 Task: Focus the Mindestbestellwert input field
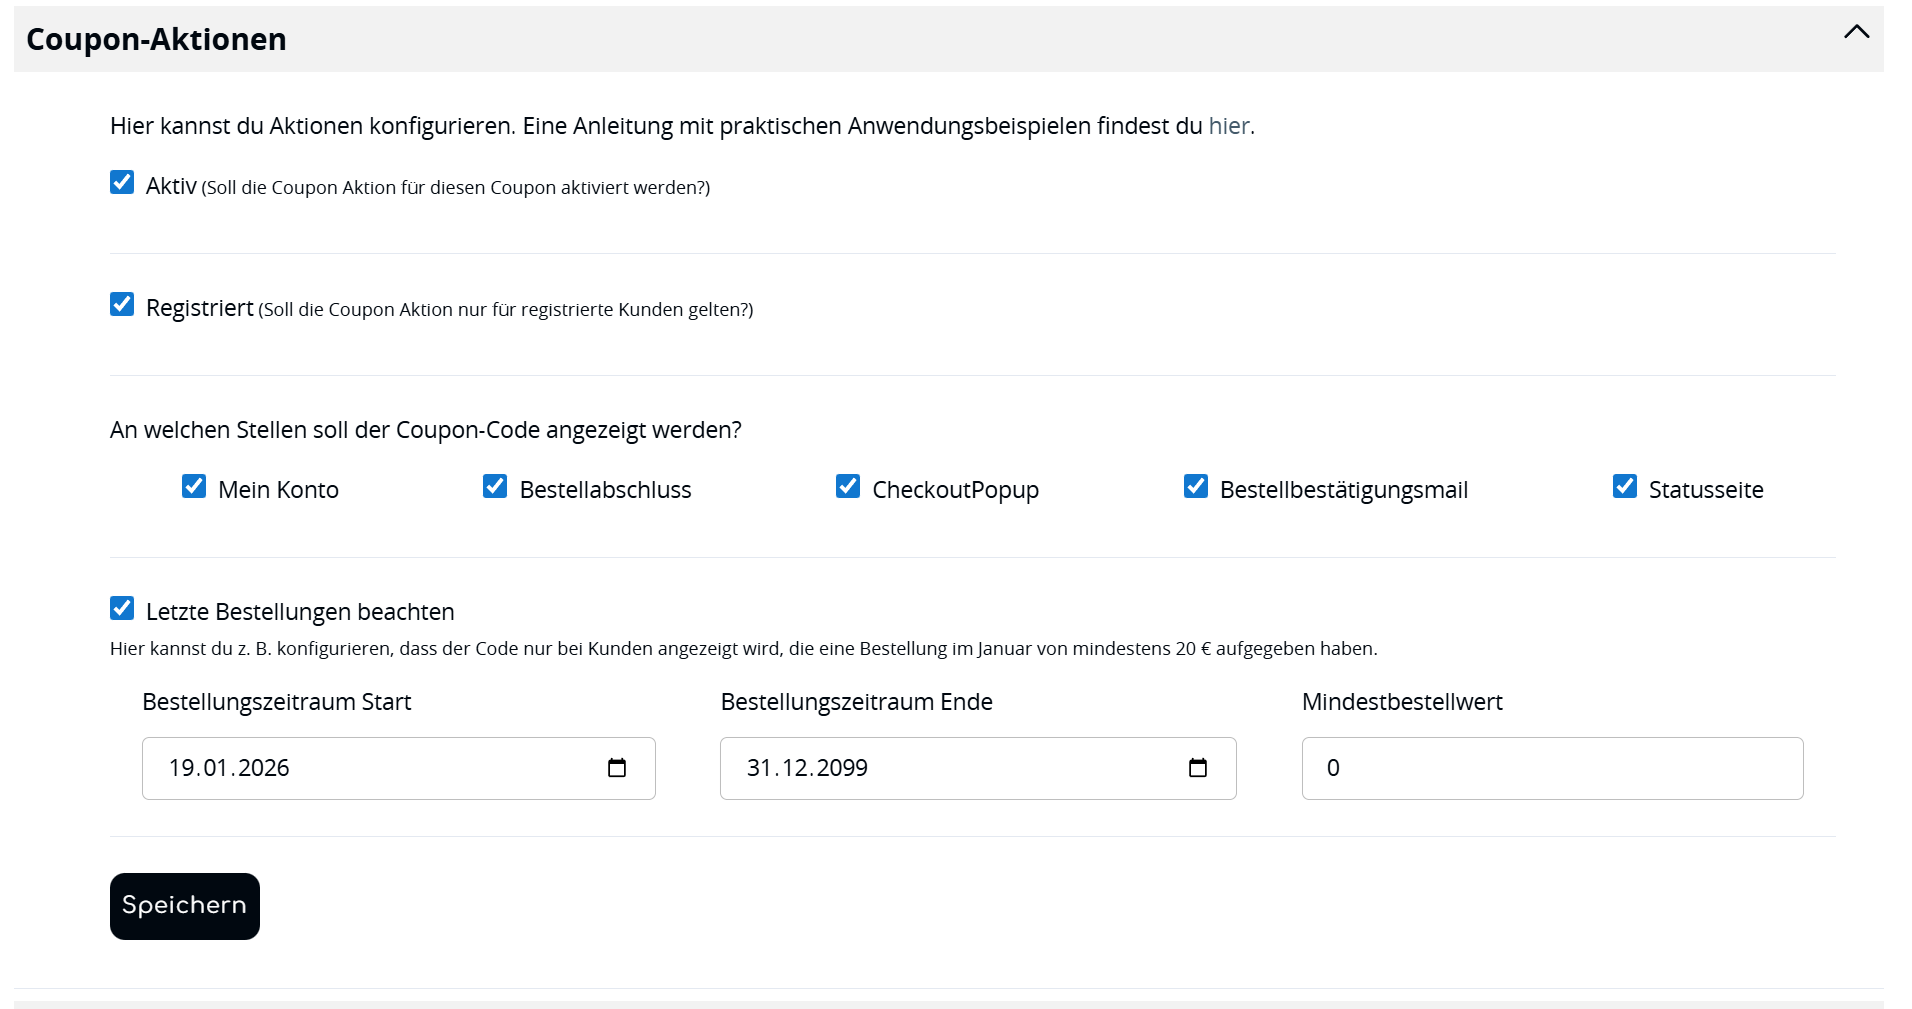(1553, 768)
